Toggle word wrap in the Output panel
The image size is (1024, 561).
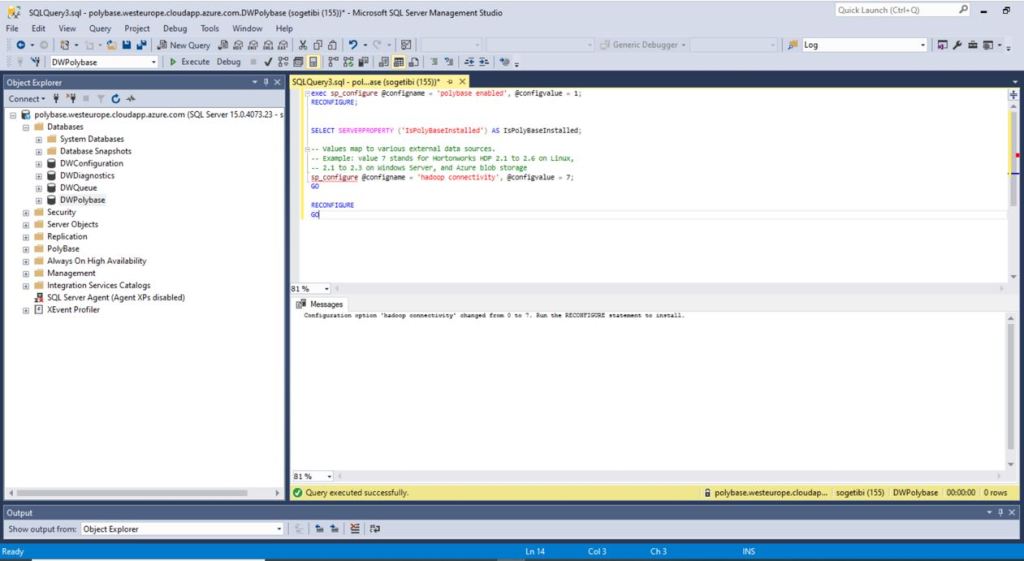point(374,529)
